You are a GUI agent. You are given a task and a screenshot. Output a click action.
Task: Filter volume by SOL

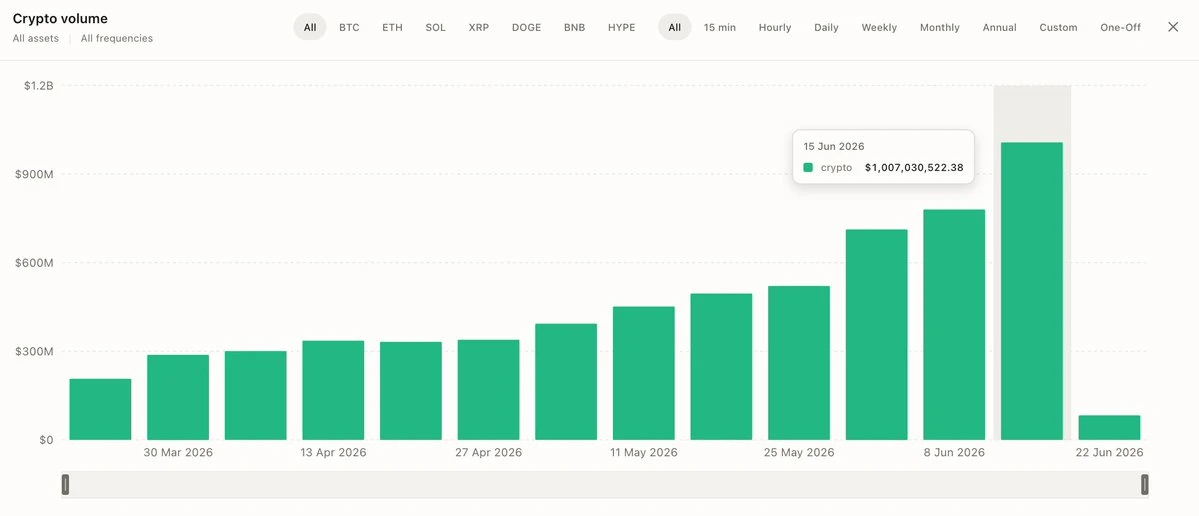pyautogui.click(x=435, y=27)
